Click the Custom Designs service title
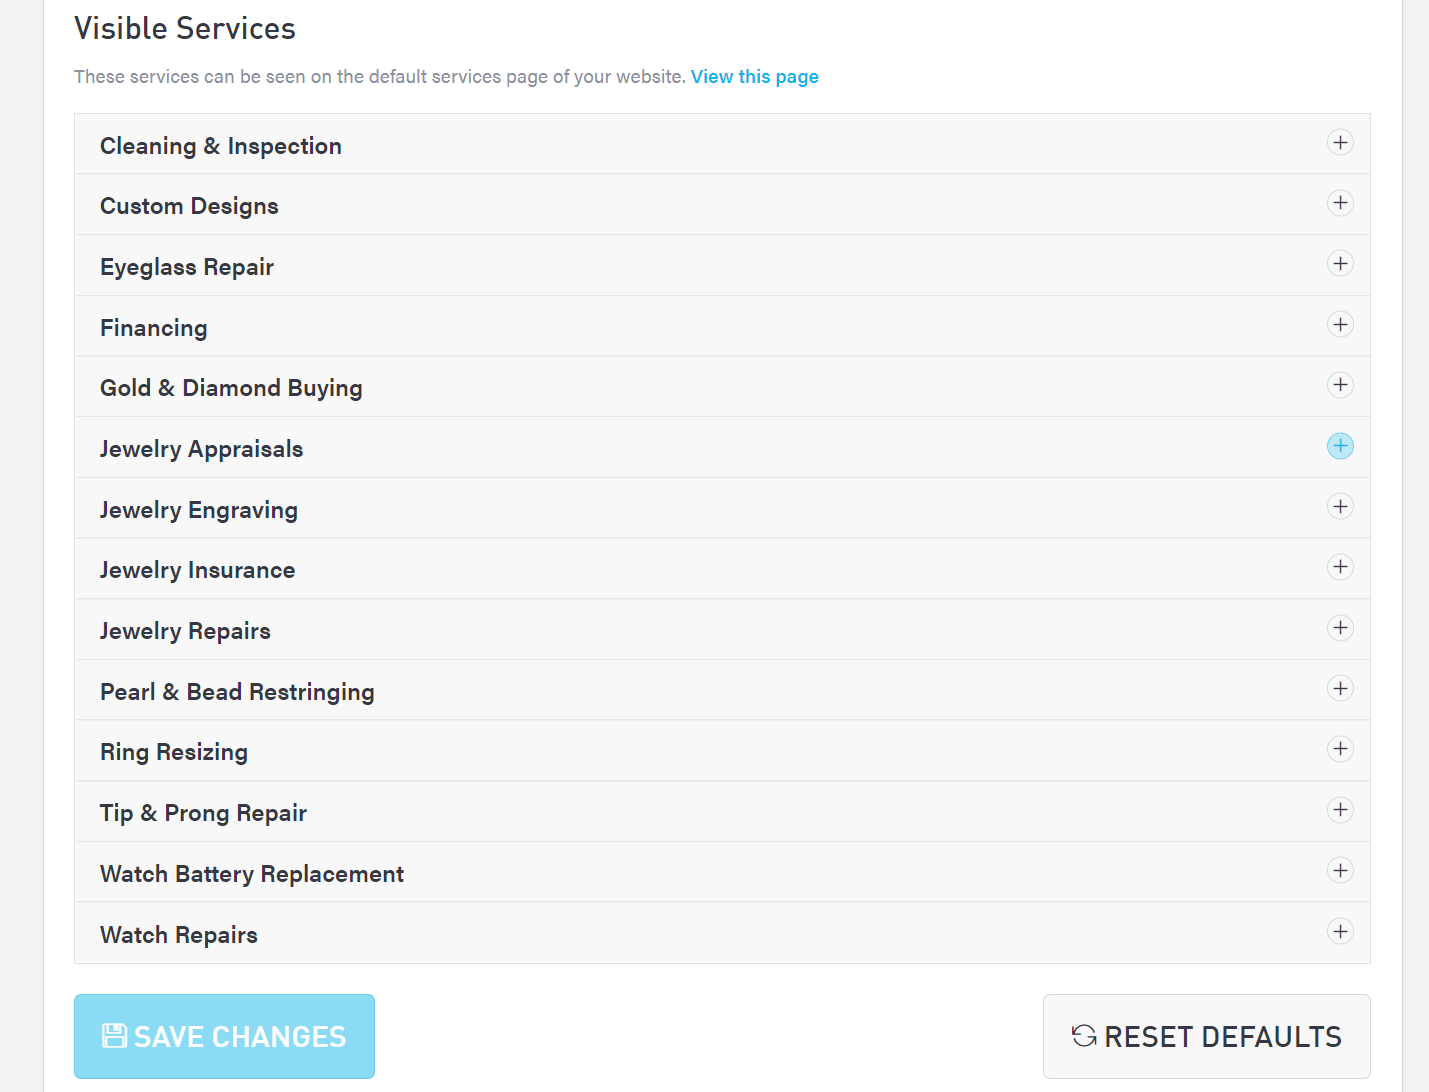Viewport: 1429px width, 1092px height. 189,206
